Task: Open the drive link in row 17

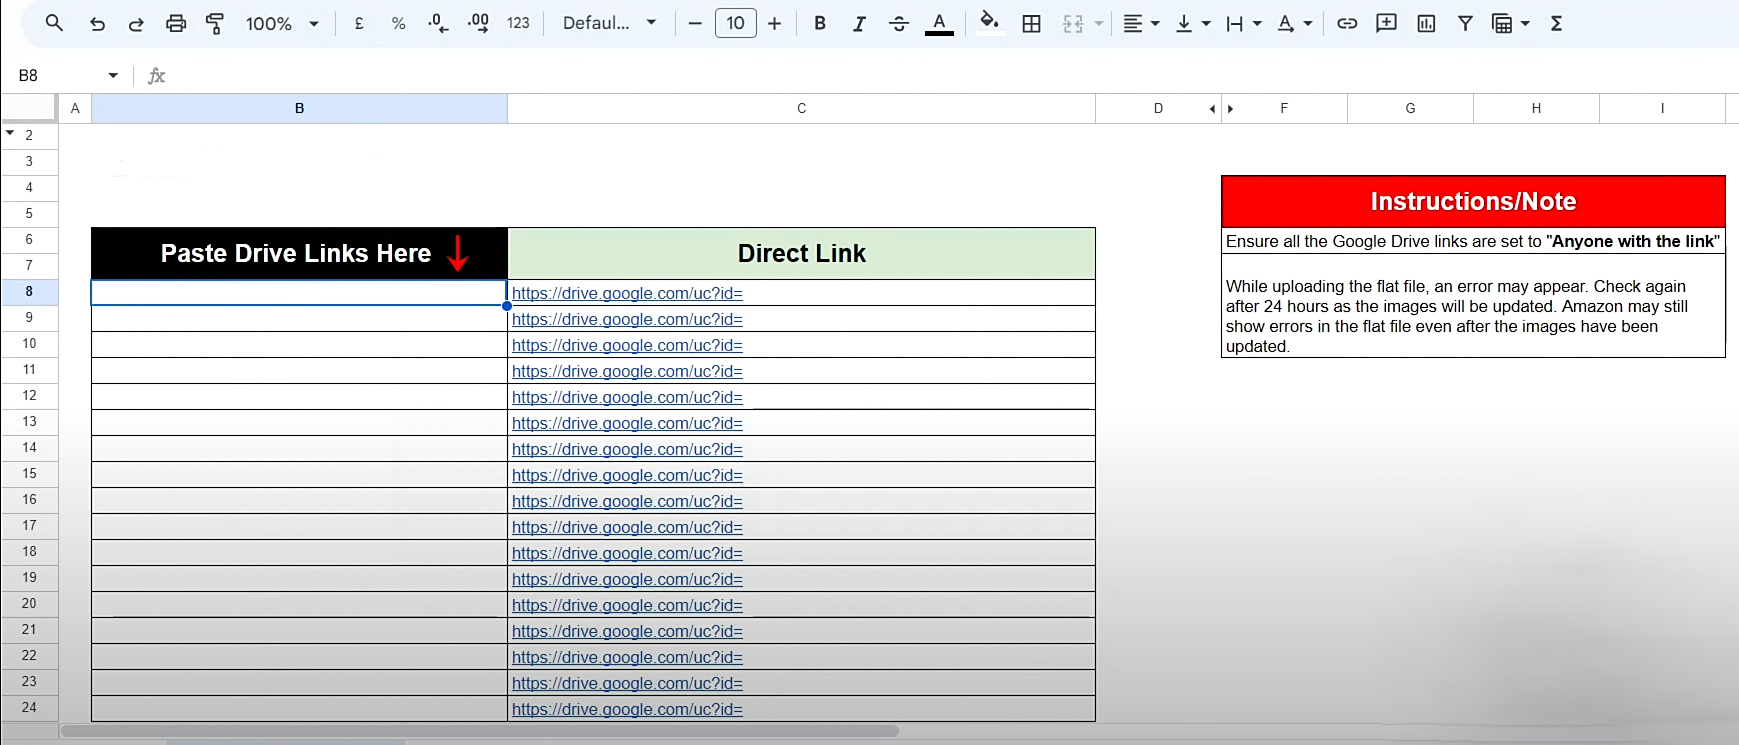Action: coord(627,527)
